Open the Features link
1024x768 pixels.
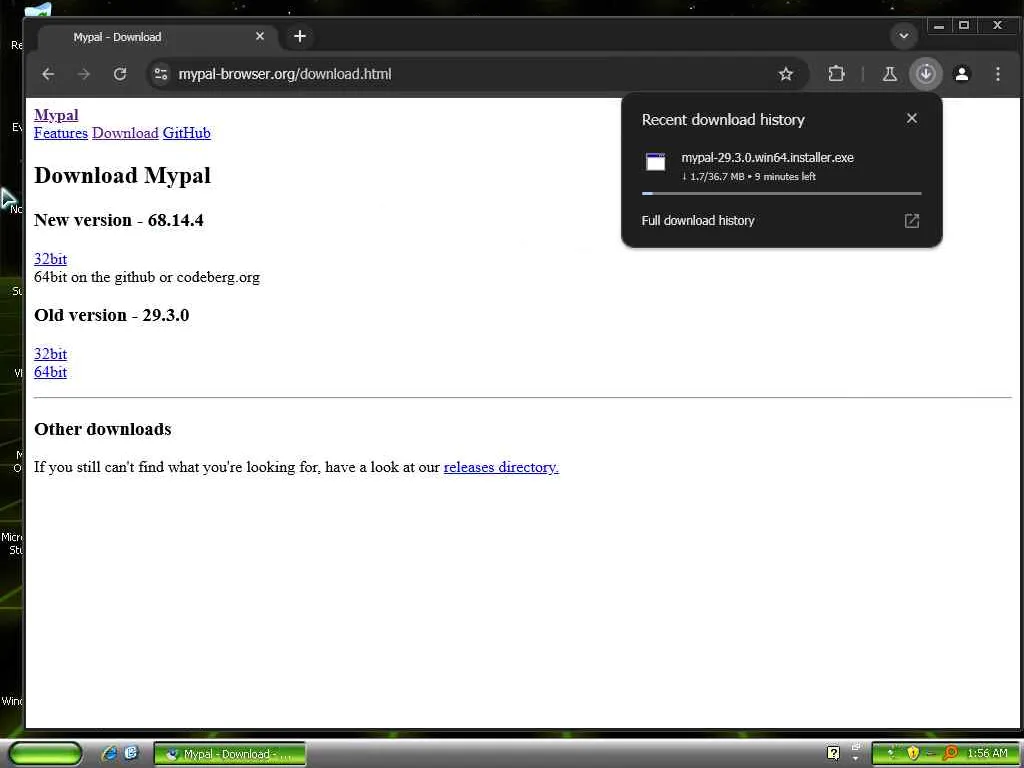tap(61, 133)
